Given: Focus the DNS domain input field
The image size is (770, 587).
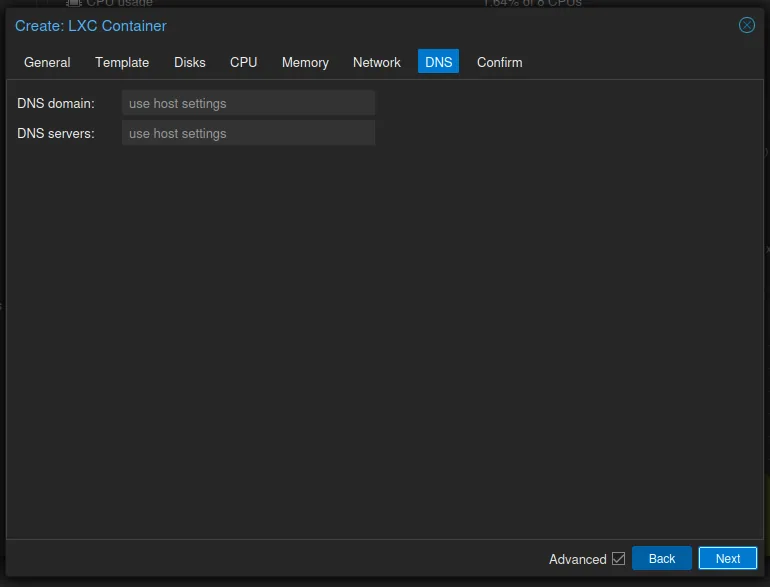Looking at the screenshot, I should [248, 103].
